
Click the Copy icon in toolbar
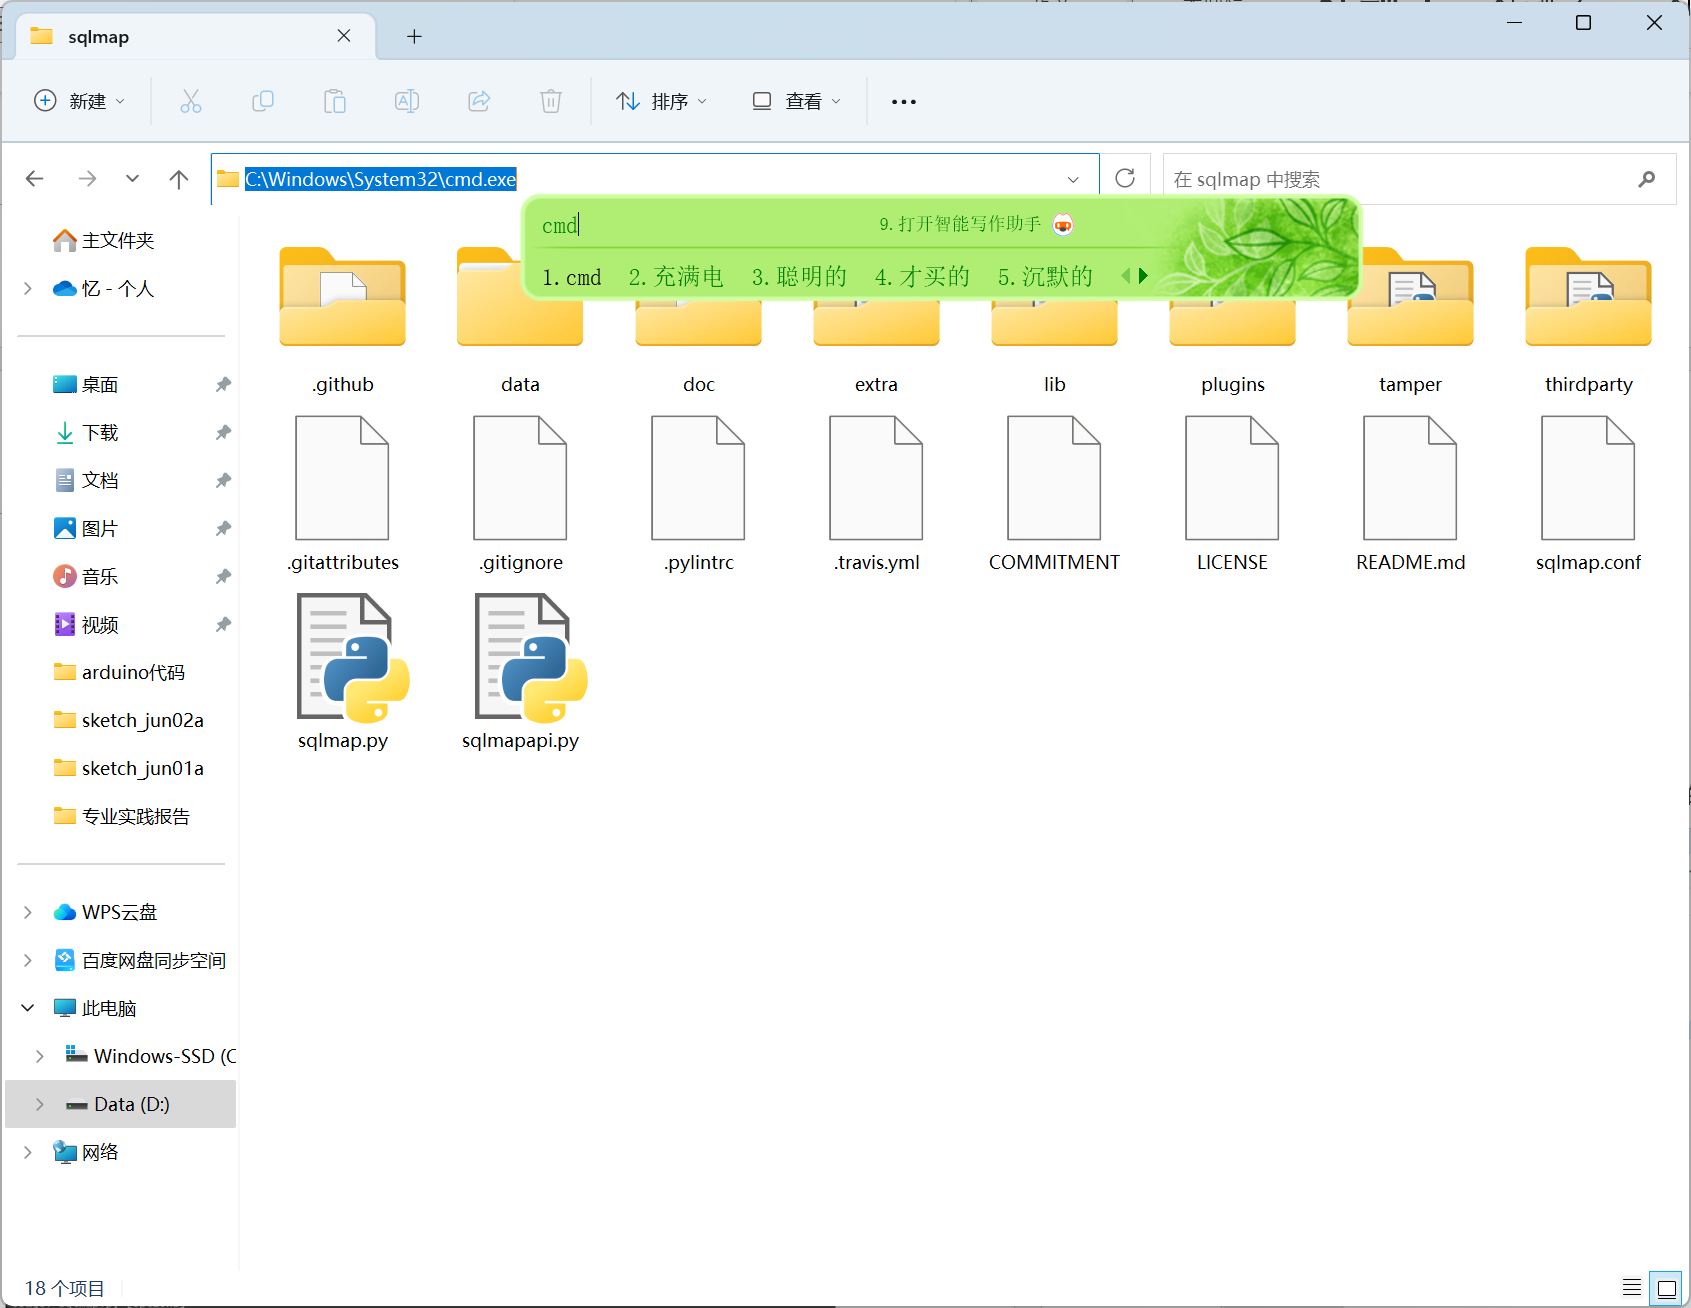point(263,101)
